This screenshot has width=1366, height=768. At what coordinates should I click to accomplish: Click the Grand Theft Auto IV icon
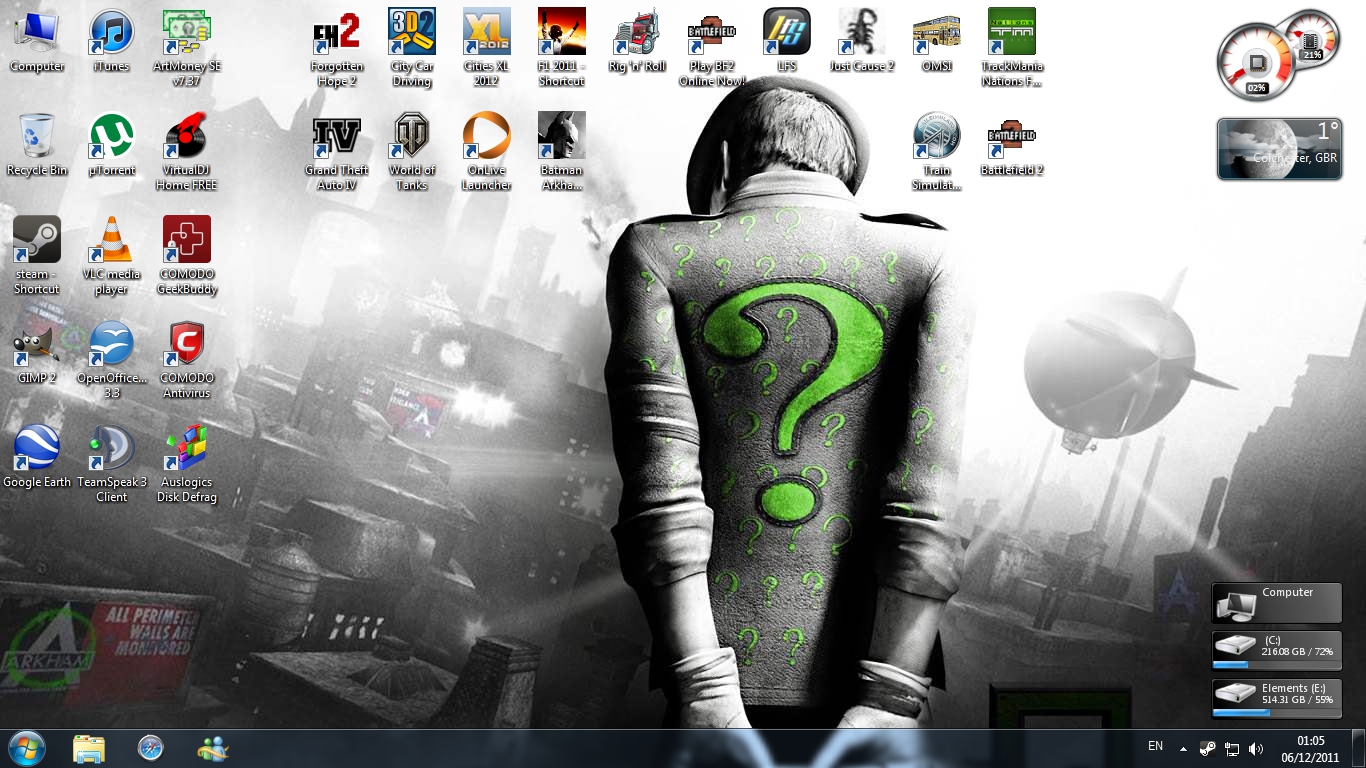pos(337,152)
